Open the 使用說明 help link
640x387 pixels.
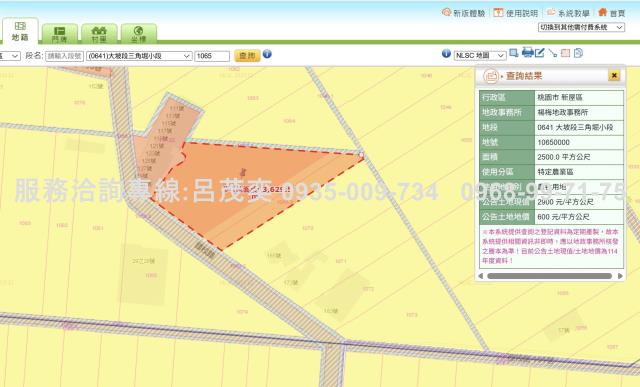tap(516, 13)
